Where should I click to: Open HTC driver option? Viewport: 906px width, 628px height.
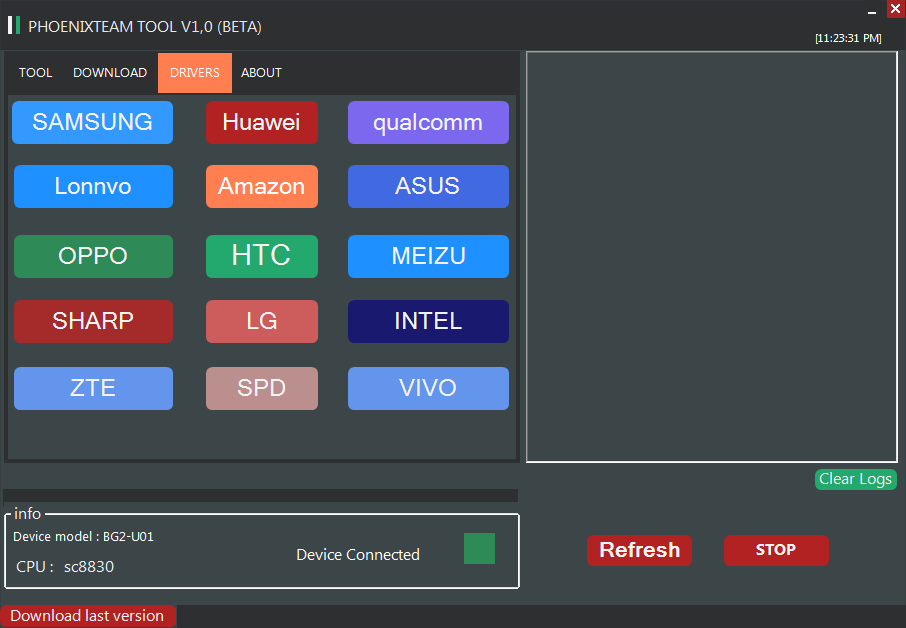261,256
